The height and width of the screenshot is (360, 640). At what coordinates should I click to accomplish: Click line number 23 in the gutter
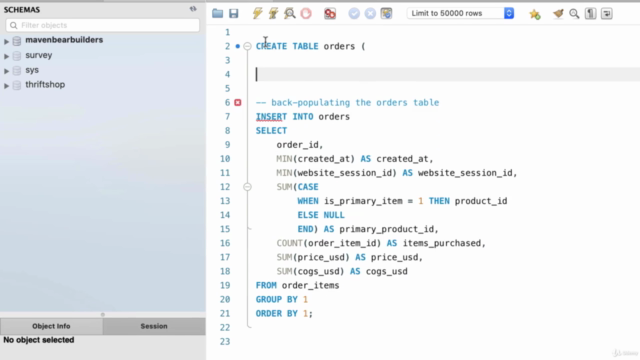coord(225,342)
